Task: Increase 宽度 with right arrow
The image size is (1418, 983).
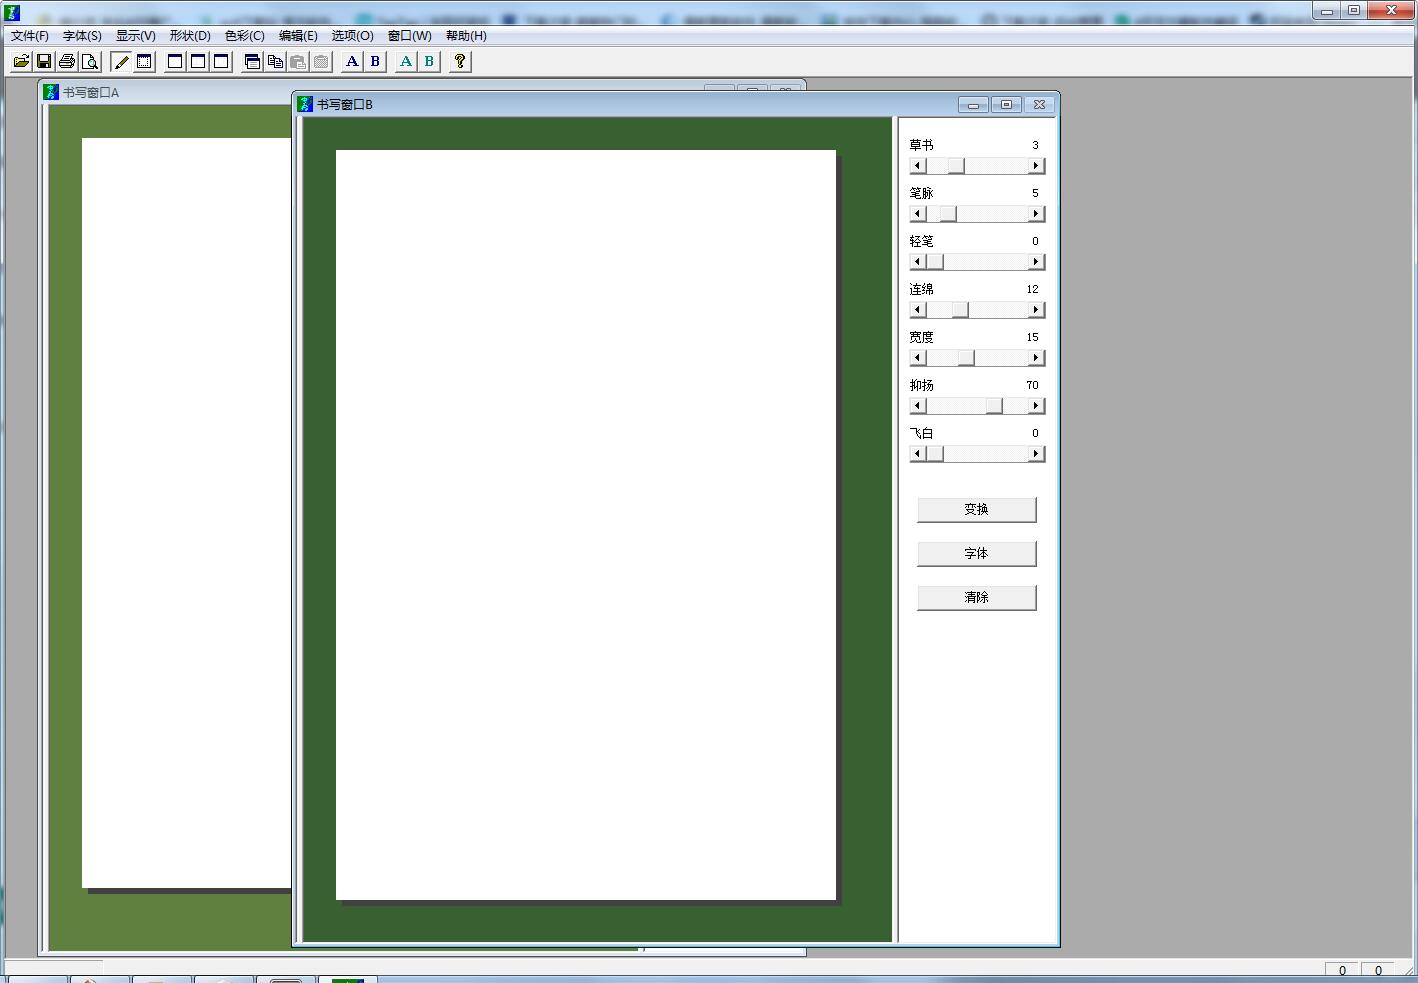Action: click(1037, 358)
